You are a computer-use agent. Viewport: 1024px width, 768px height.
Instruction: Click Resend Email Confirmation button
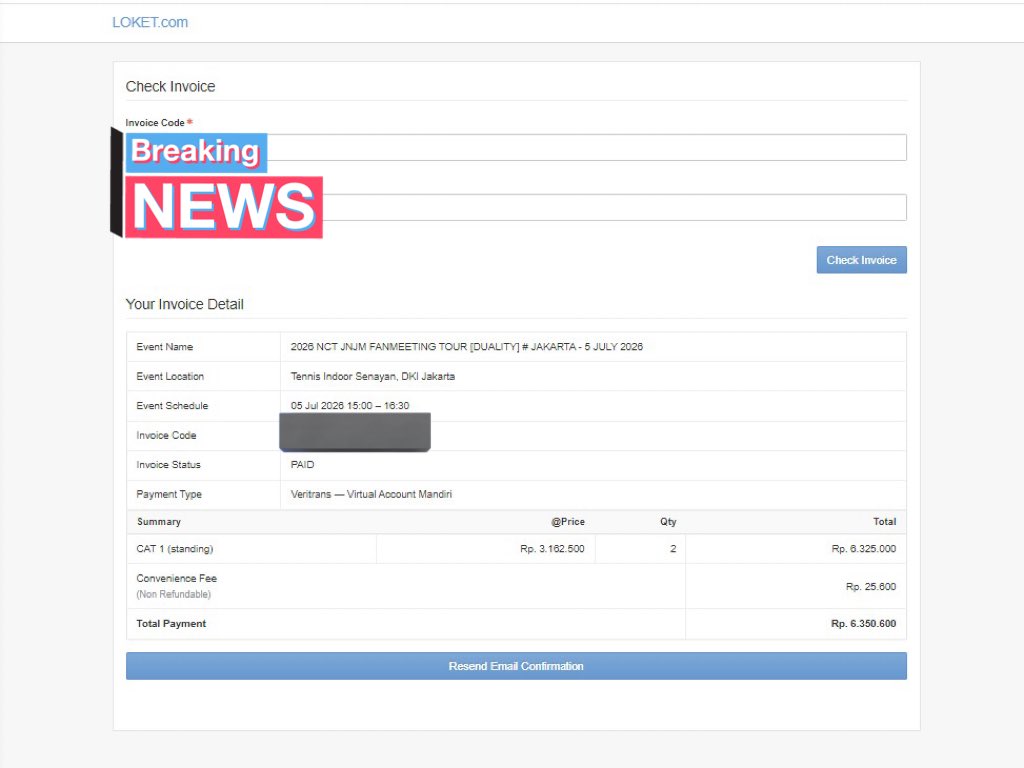coord(516,666)
